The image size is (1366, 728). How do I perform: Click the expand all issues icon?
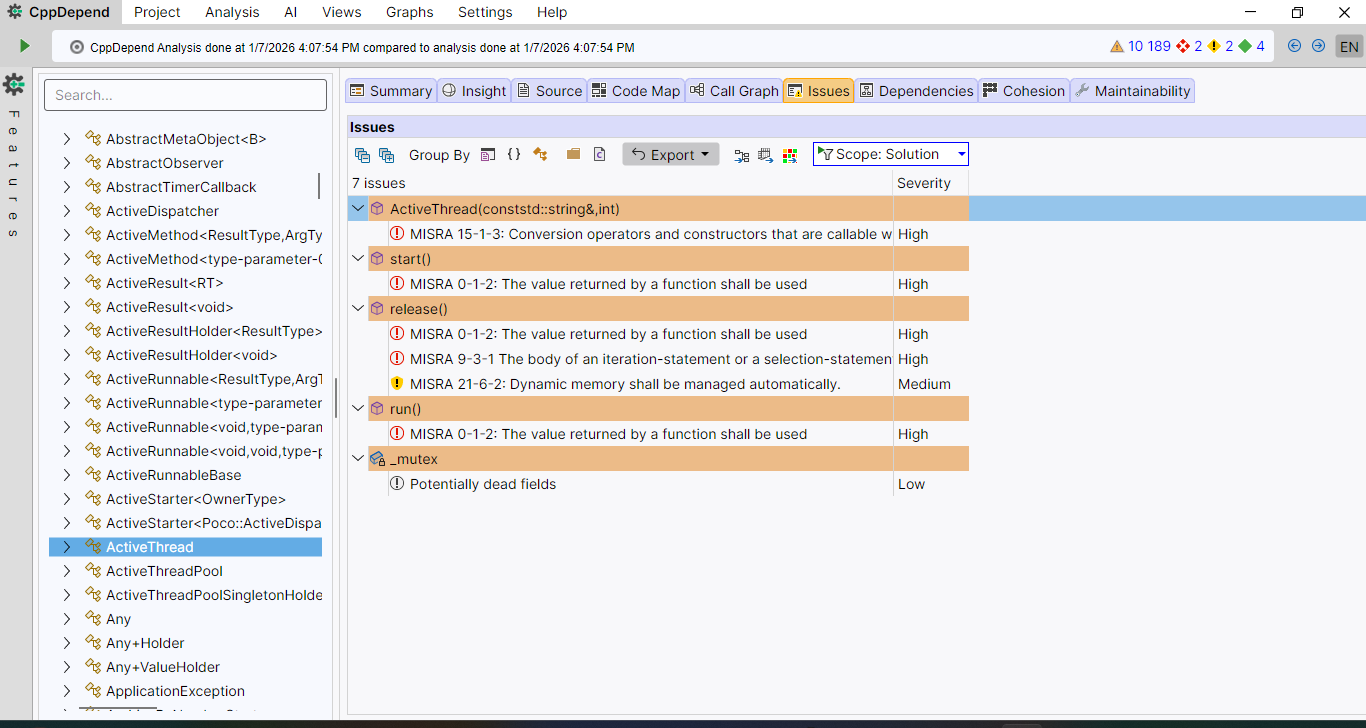point(386,155)
